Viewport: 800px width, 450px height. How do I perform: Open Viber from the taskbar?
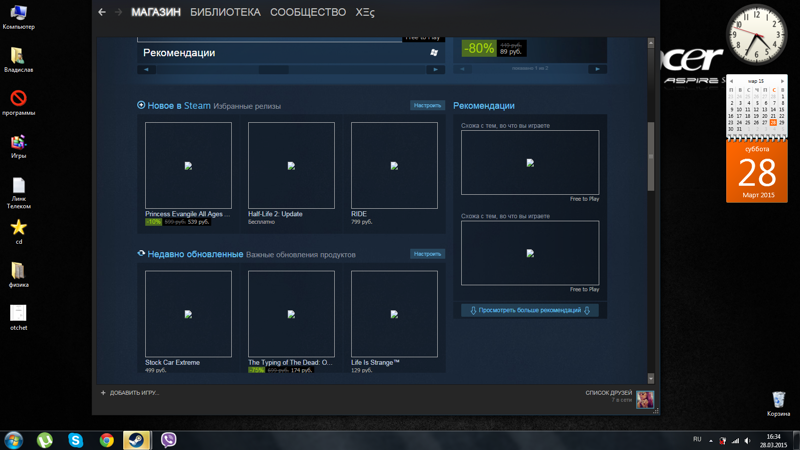pyautogui.click(x=168, y=440)
